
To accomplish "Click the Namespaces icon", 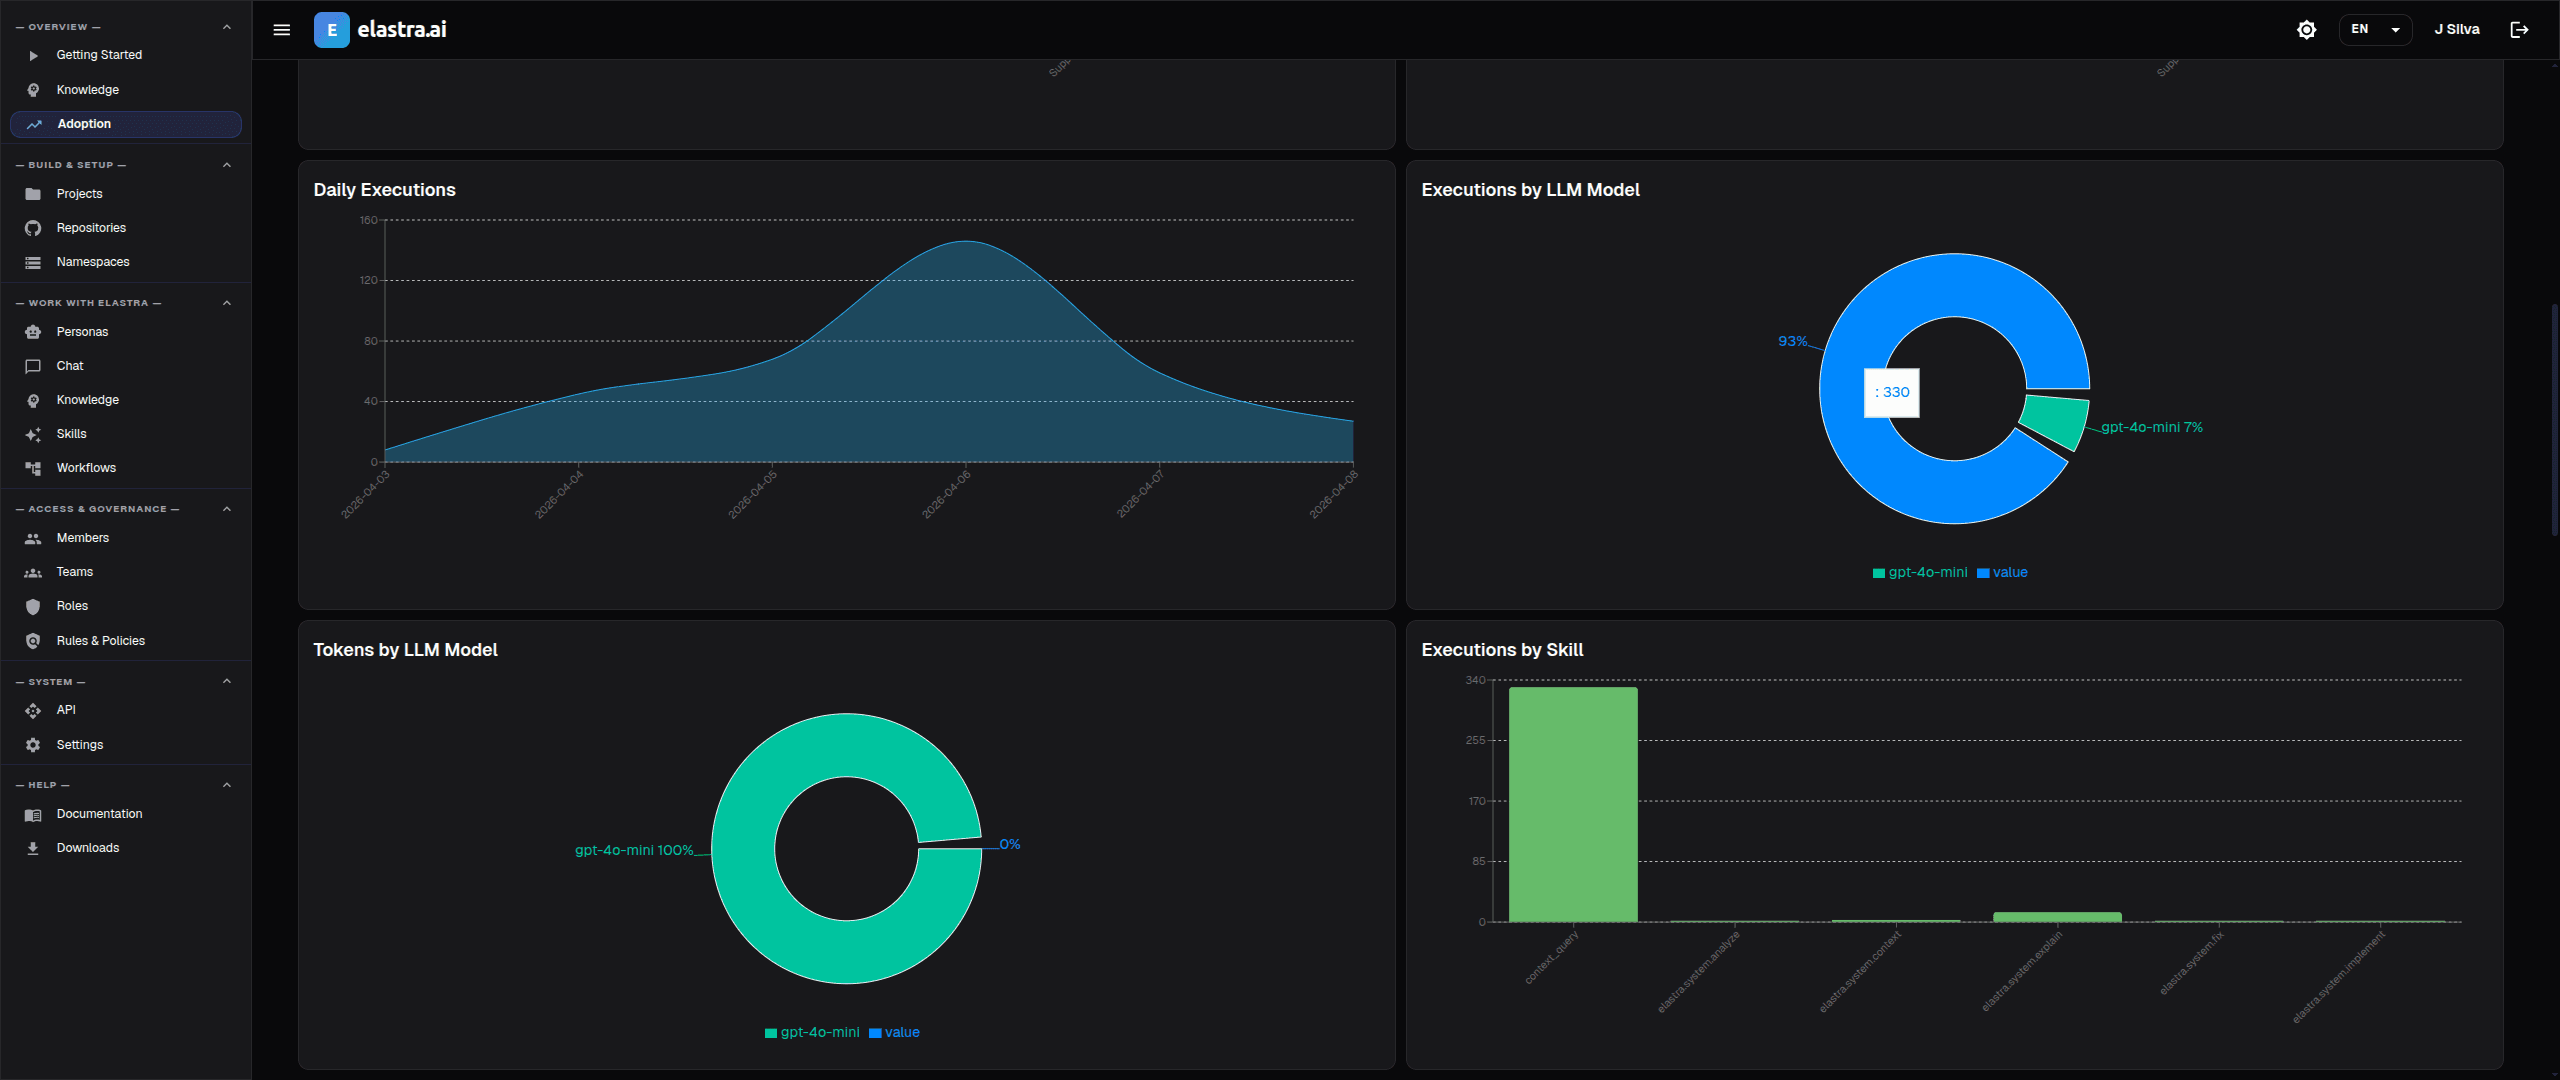I will click(33, 261).
